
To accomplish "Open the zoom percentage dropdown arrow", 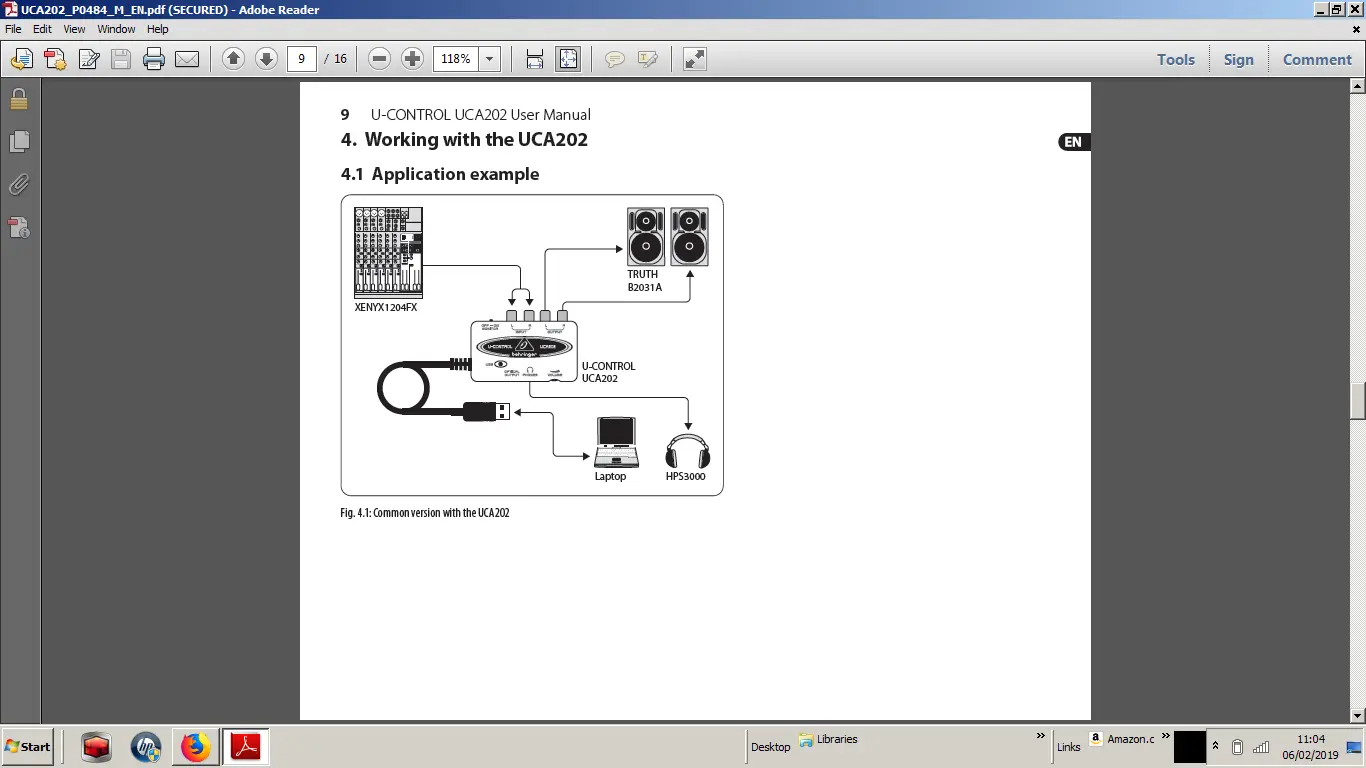I will [490, 59].
